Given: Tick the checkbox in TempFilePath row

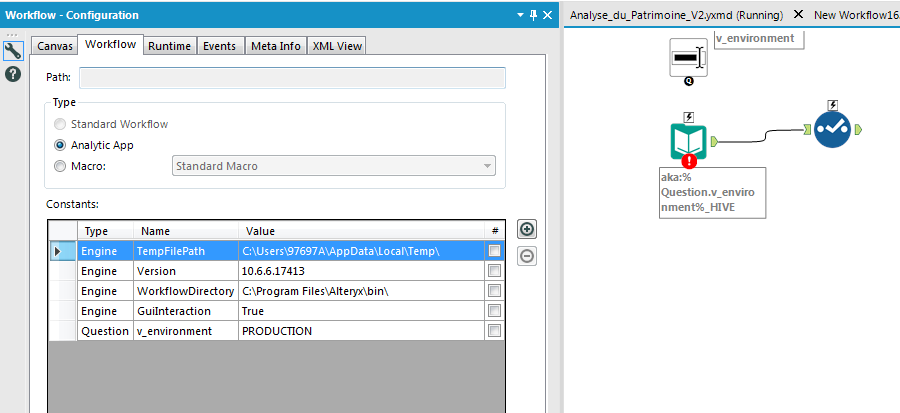Looking at the screenshot, I should point(494,251).
